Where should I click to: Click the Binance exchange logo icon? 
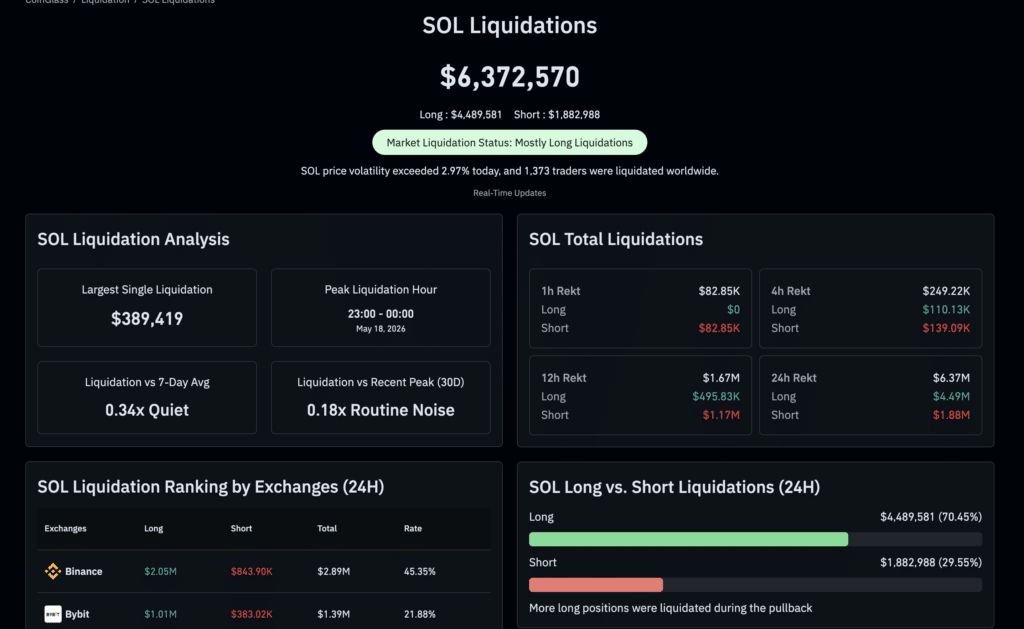pos(53,571)
